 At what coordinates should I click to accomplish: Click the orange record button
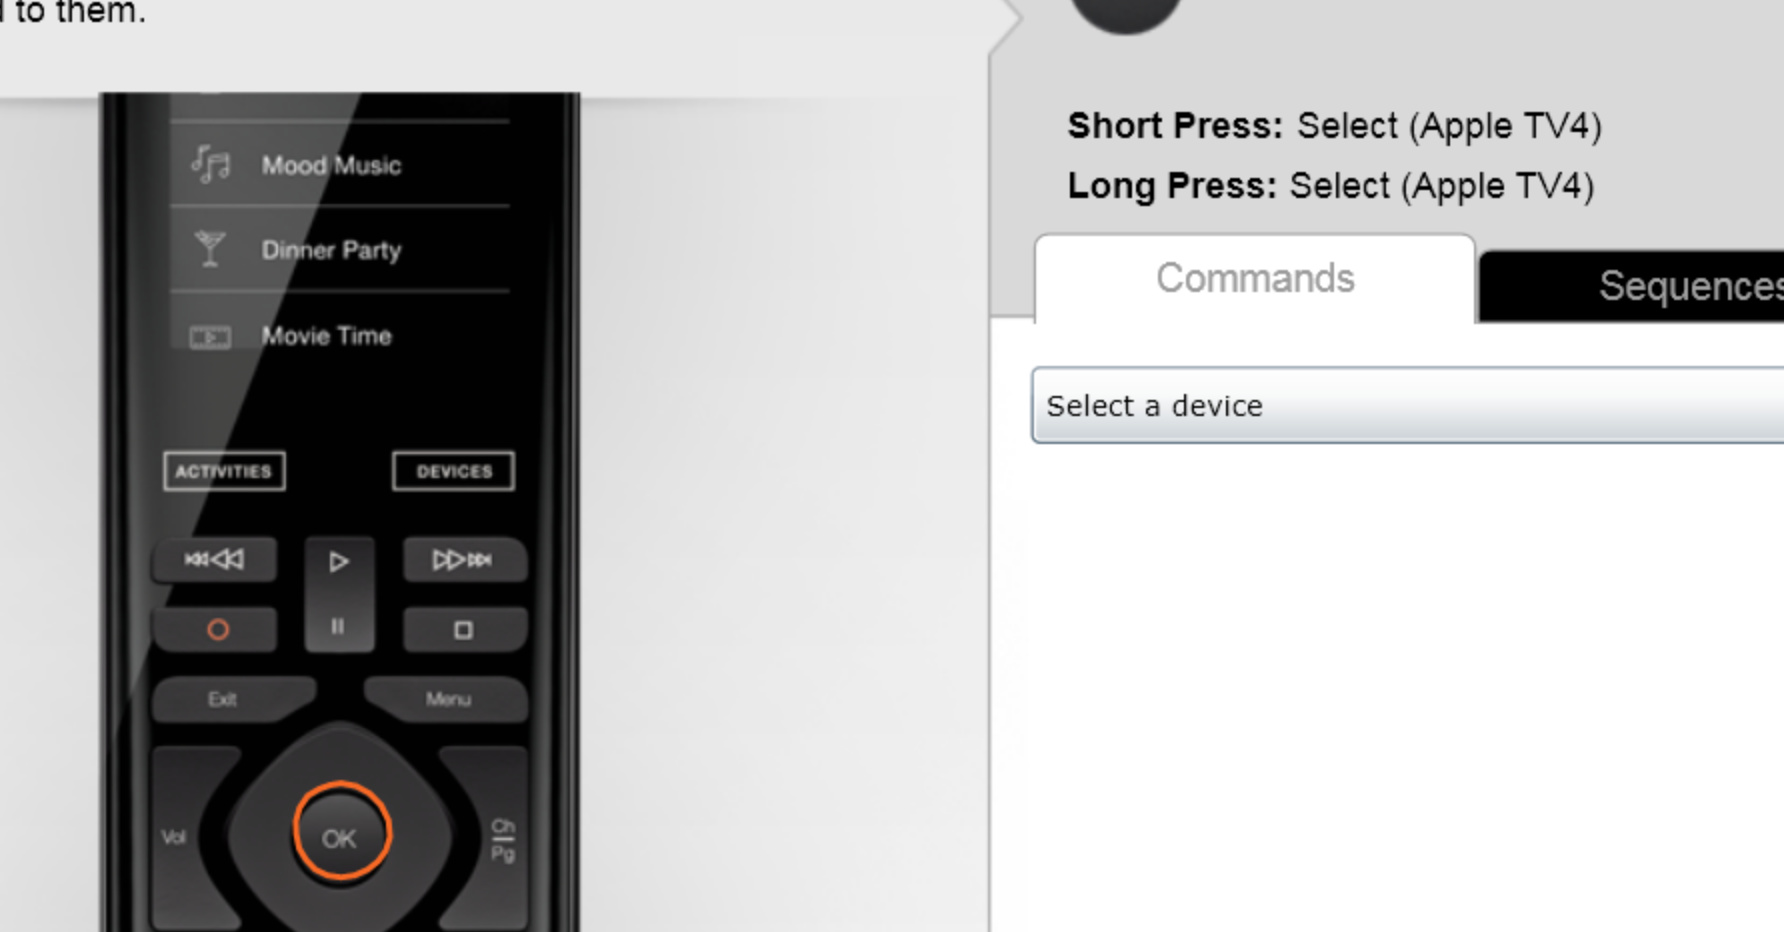[x=216, y=630]
